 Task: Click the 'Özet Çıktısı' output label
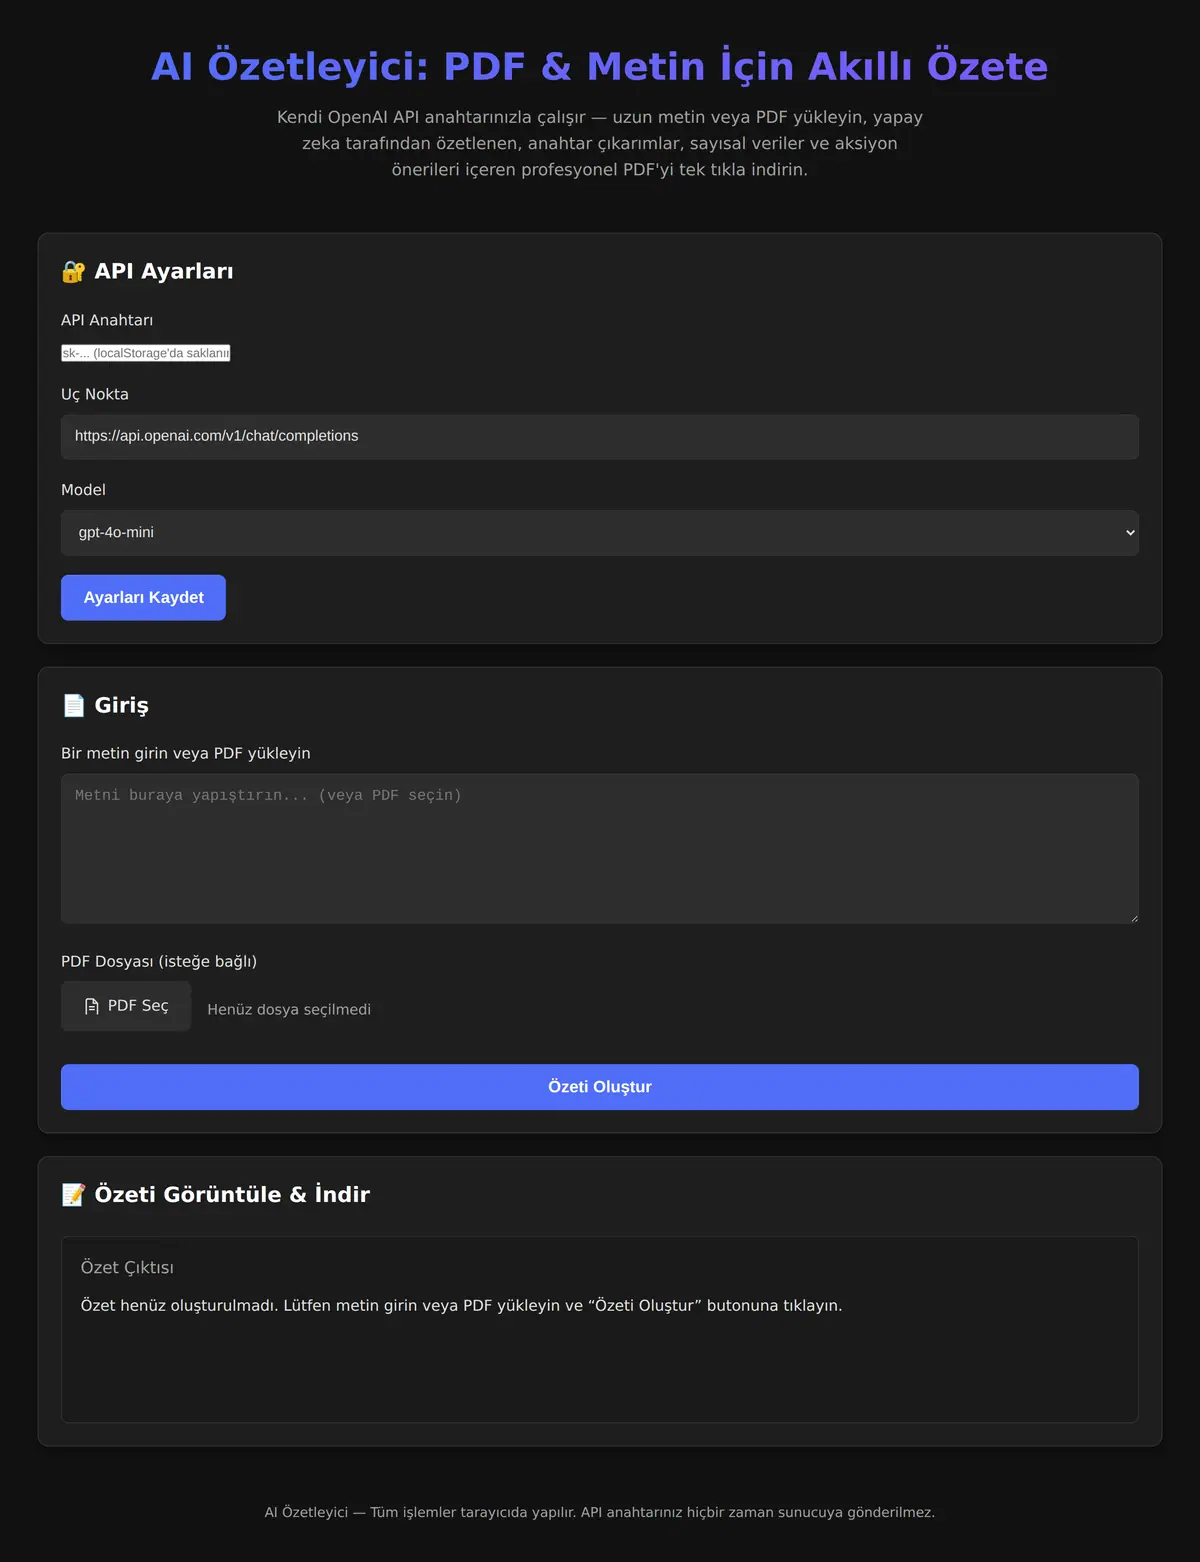pos(127,1268)
